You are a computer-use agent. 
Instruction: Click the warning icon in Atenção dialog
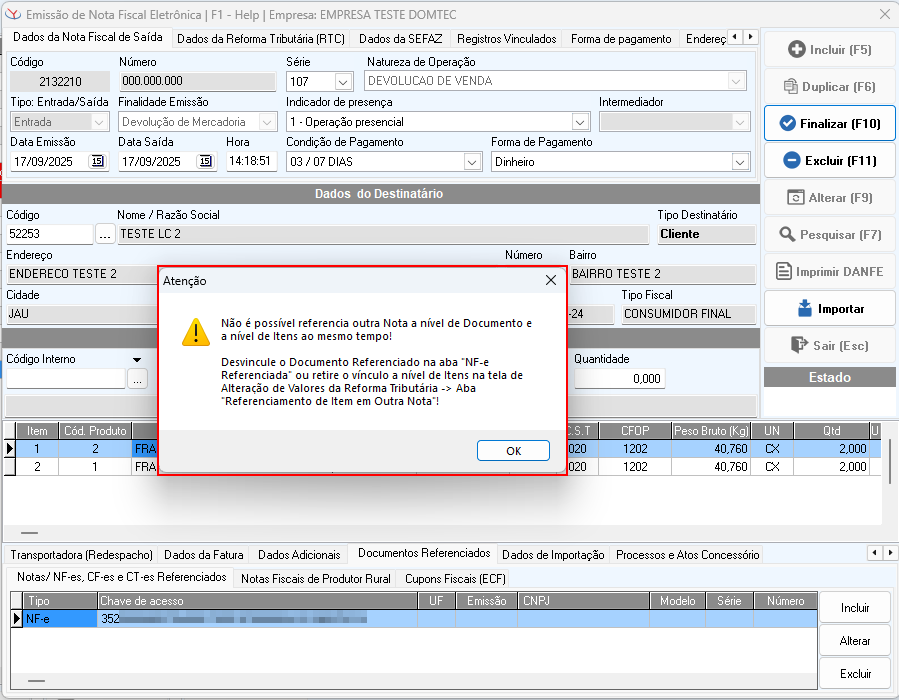(195, 332)
